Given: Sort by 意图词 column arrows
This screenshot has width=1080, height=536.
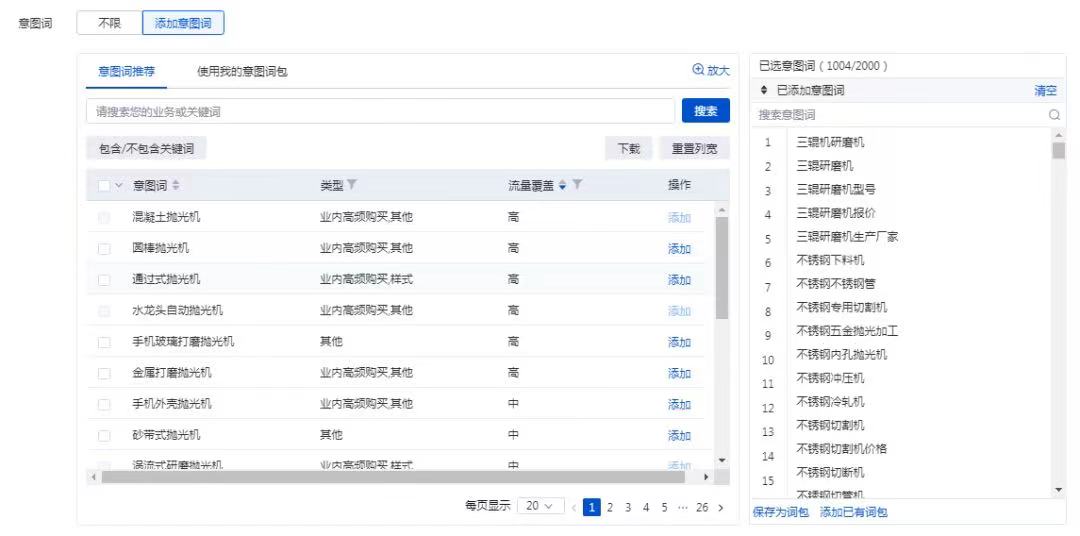Looking at the screenshot, I should coord(176,185).
